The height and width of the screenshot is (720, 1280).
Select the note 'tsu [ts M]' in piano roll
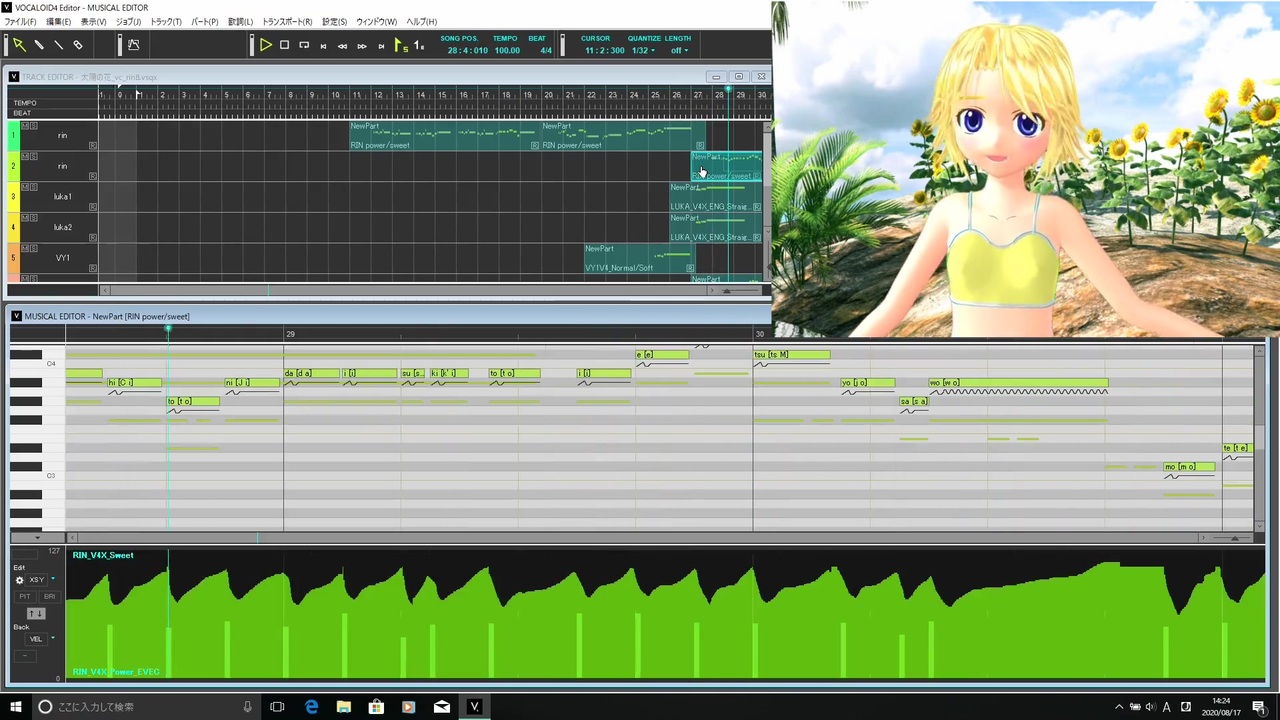[x=792, y=355]
